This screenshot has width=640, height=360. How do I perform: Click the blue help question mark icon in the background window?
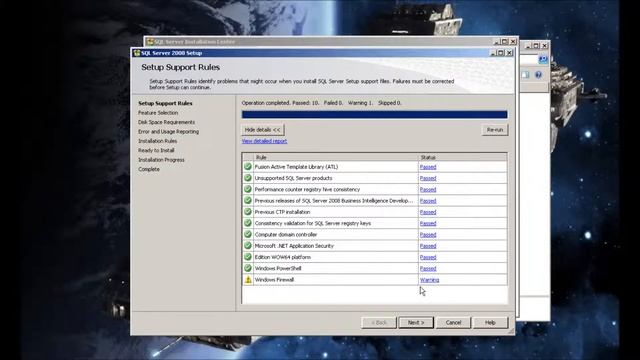pos(538,75)
